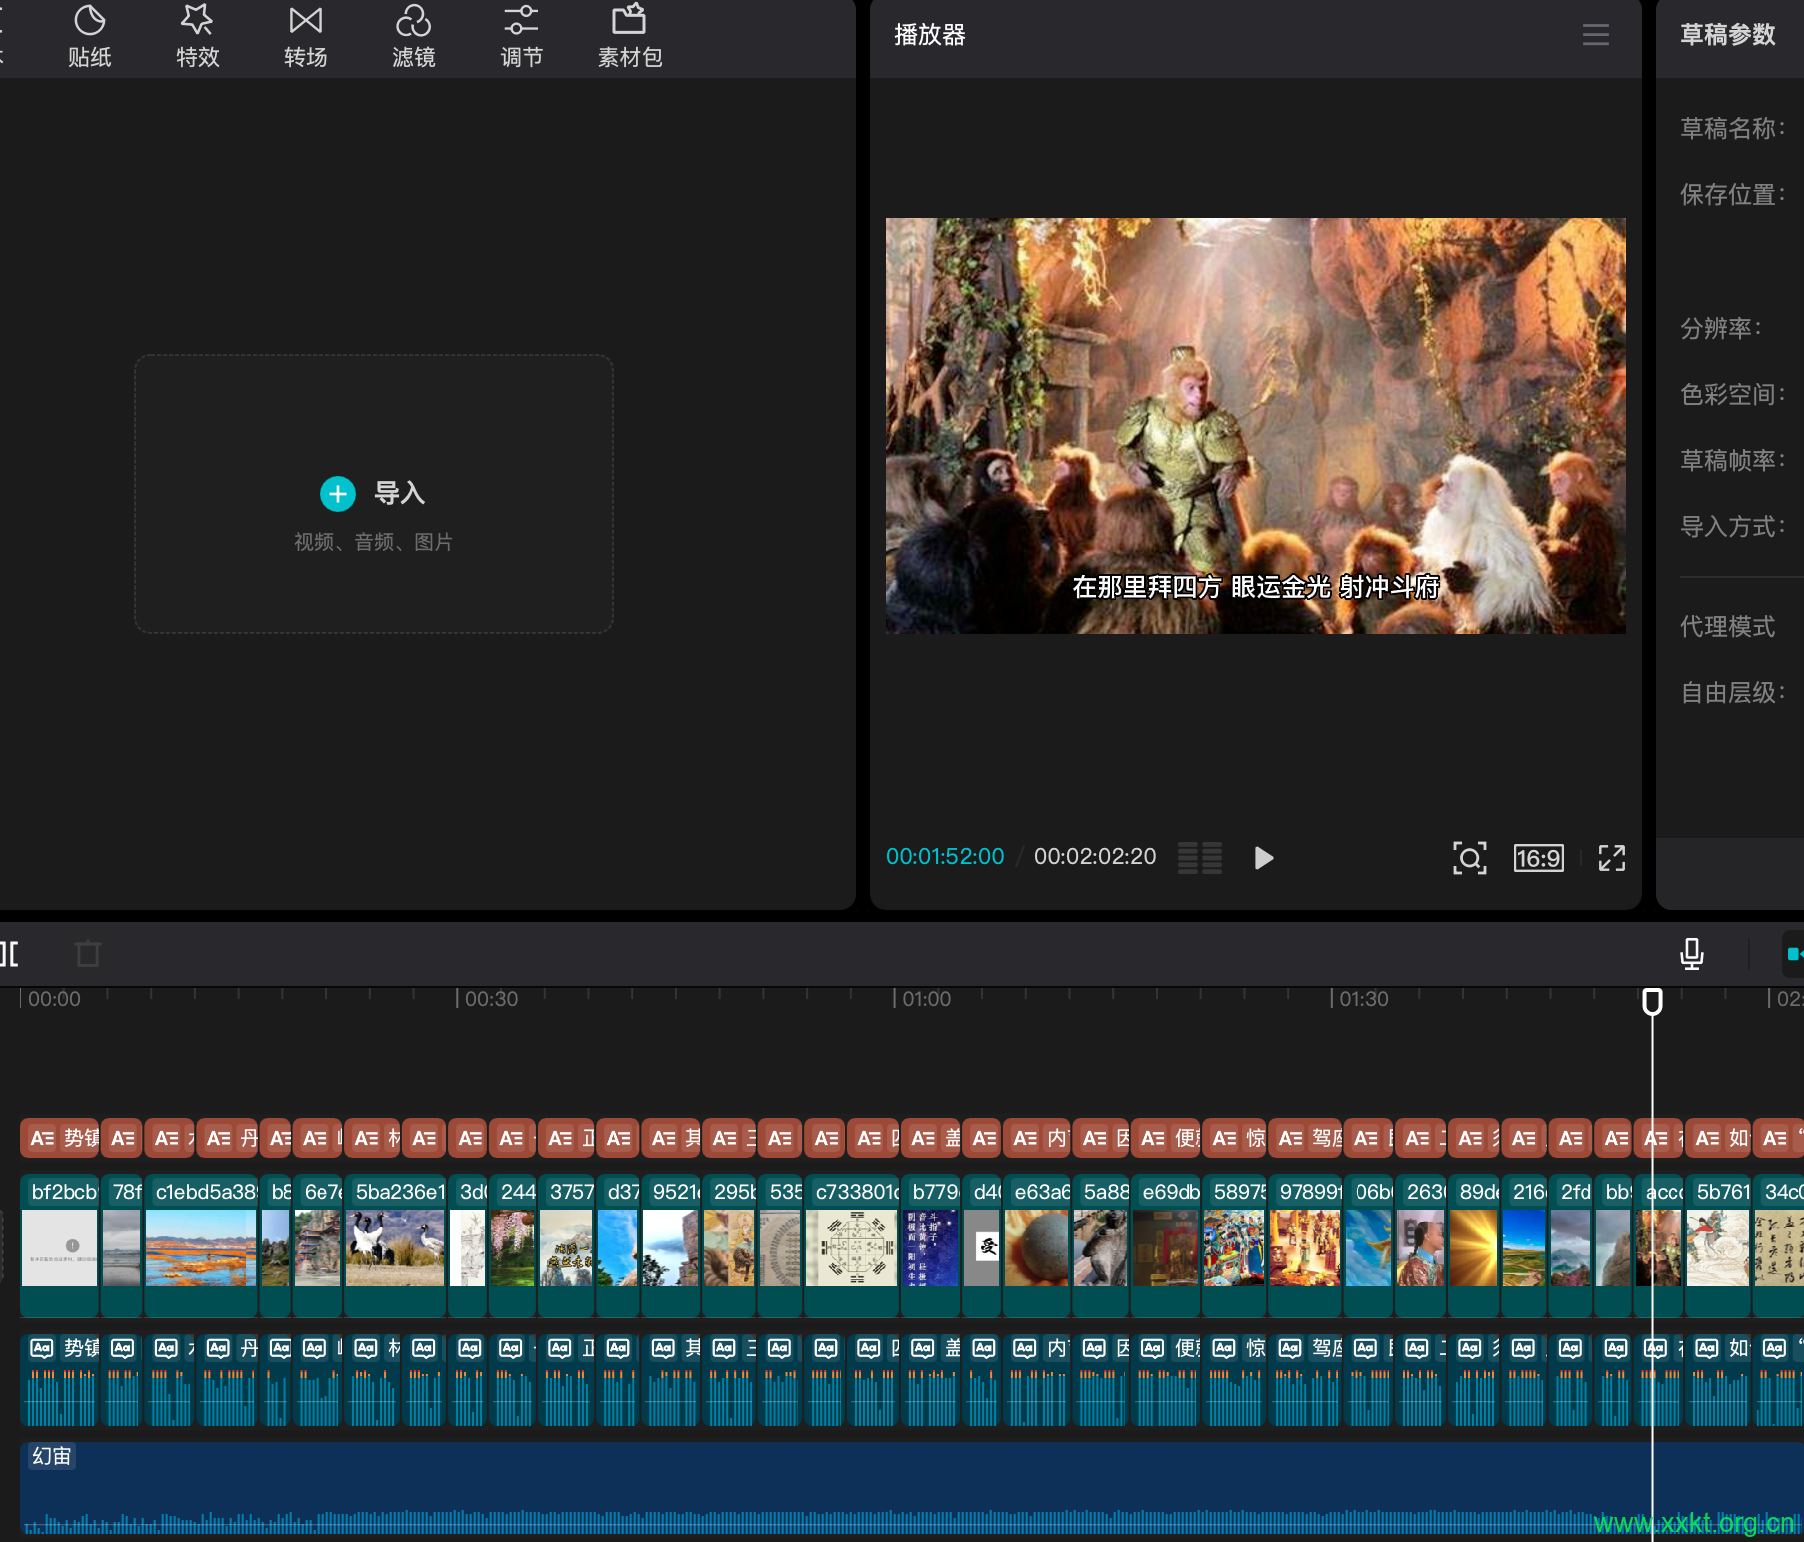1804x1542 pixels.
Task: Select the 89d video clip
Action: [x=1474, y=1244]
